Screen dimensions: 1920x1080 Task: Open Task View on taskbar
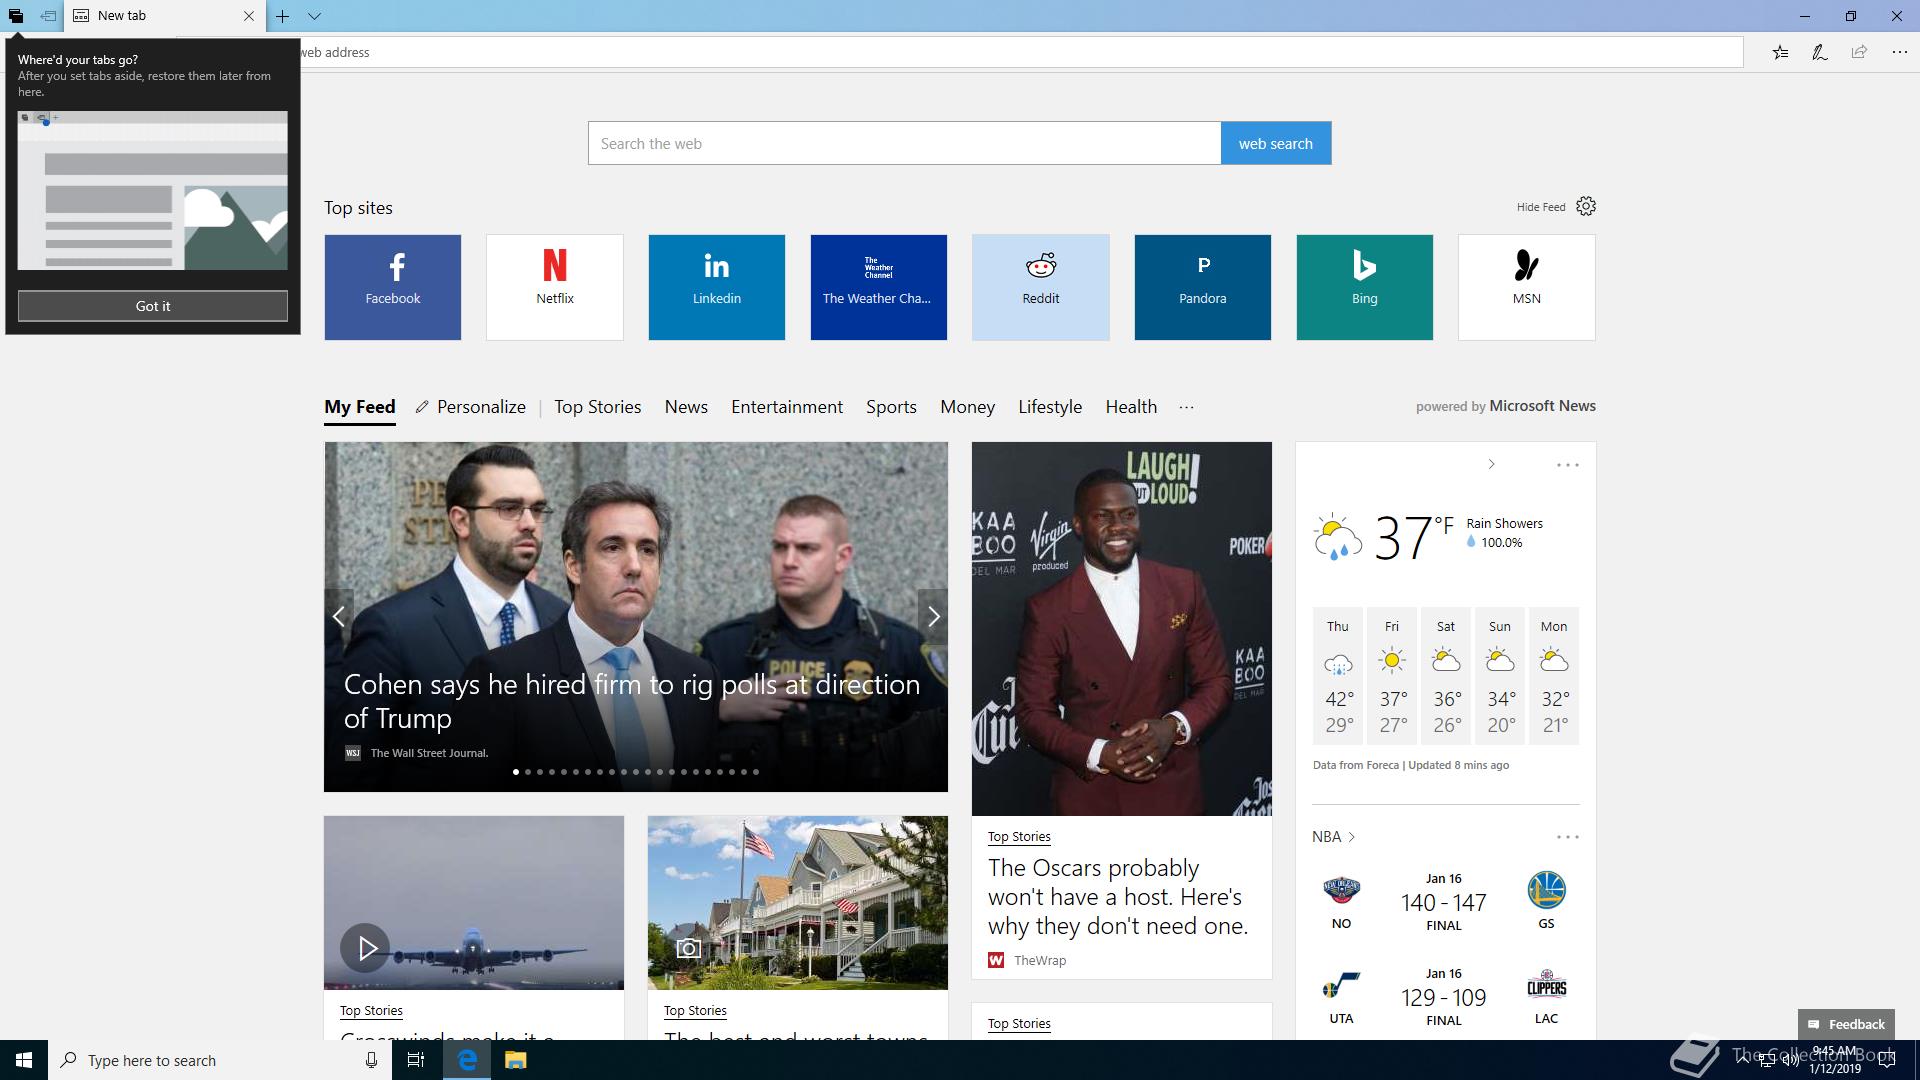point(416,1060)
